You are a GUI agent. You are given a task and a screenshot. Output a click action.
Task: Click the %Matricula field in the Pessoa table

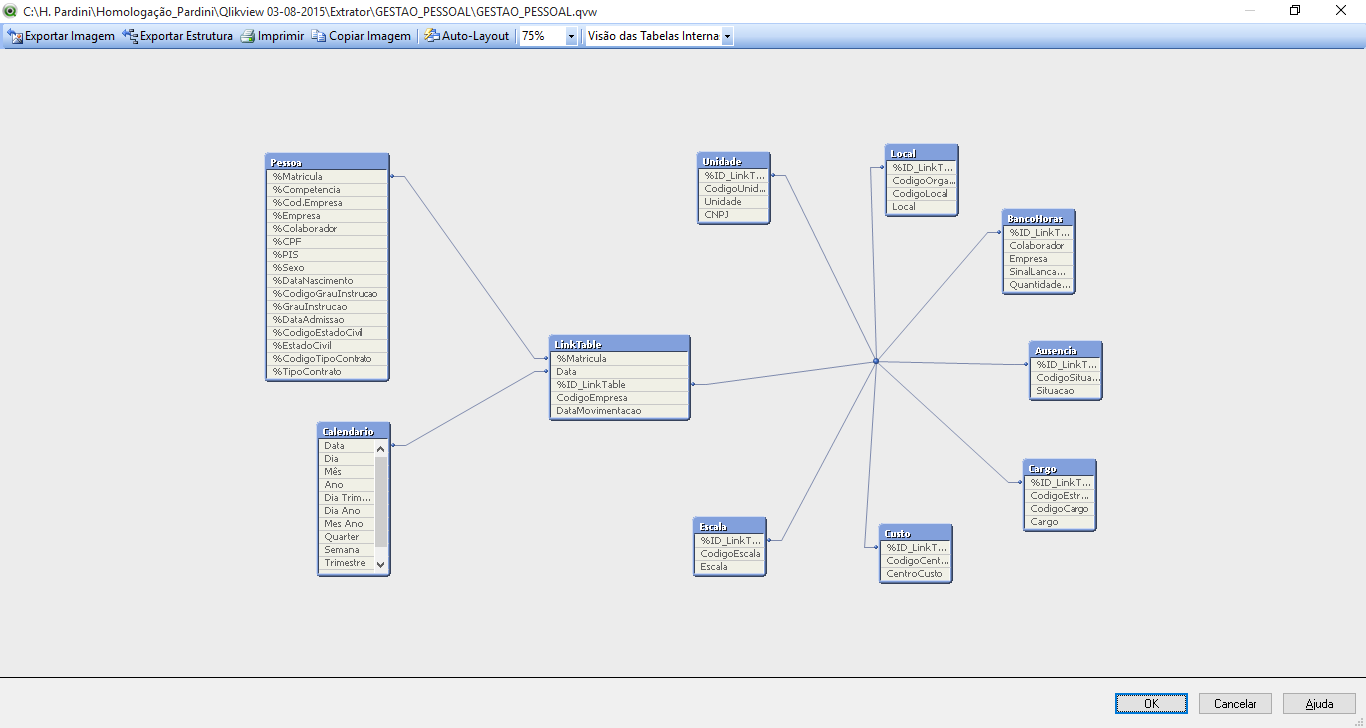pos(328,176)
